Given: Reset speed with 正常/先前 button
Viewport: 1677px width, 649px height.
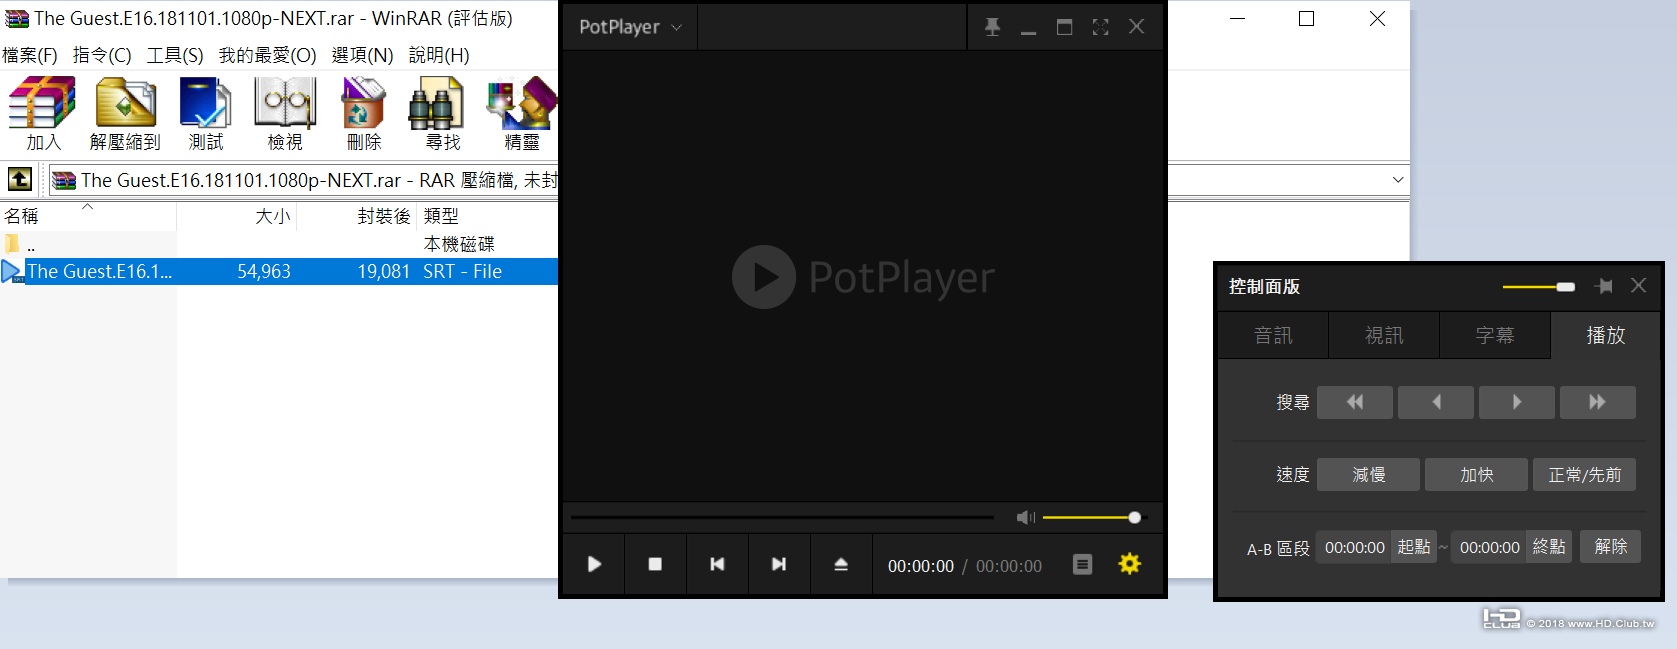Looking at the screenshot, I should [x=1585, y=475].
